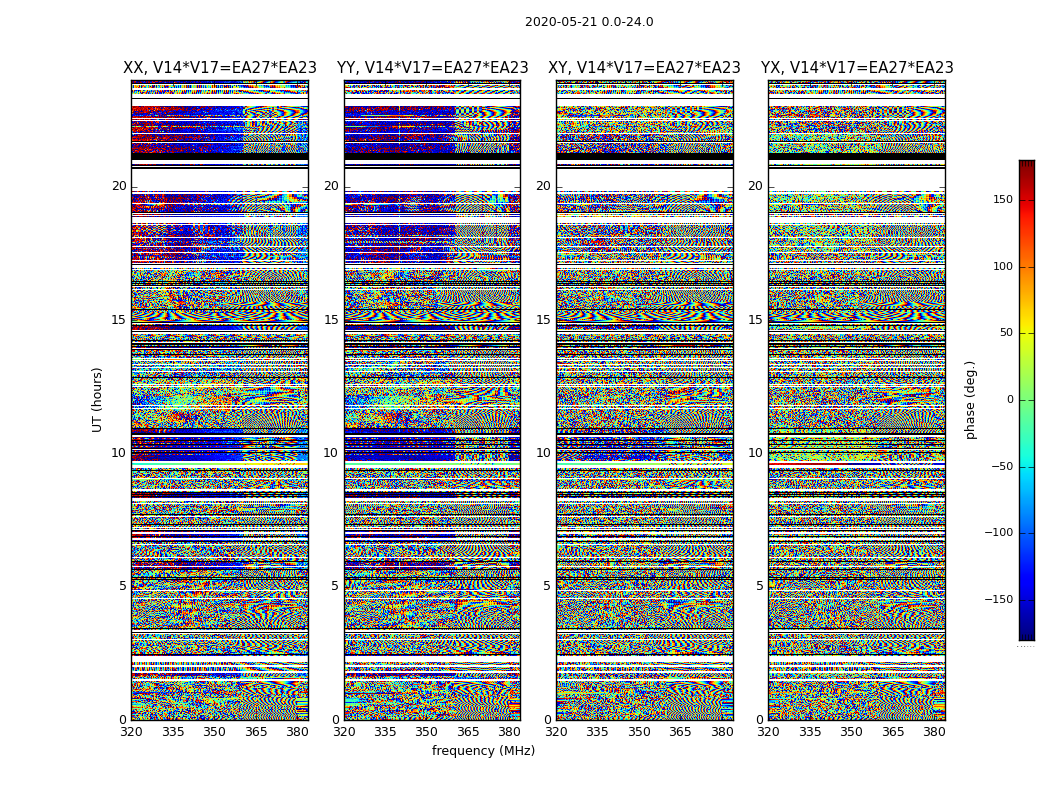Click the '15' hour tick beside XX panel
The width and height of the screenshot is (1050, 800).
[119, 320]
